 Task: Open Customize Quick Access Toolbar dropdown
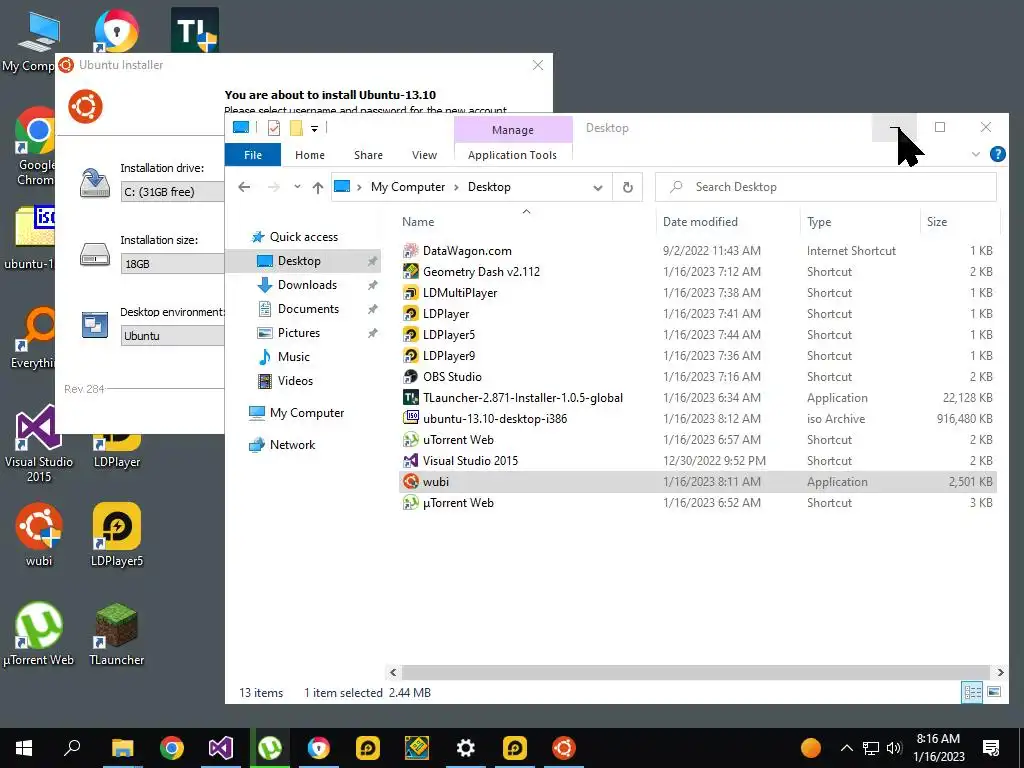pos(314,129)
